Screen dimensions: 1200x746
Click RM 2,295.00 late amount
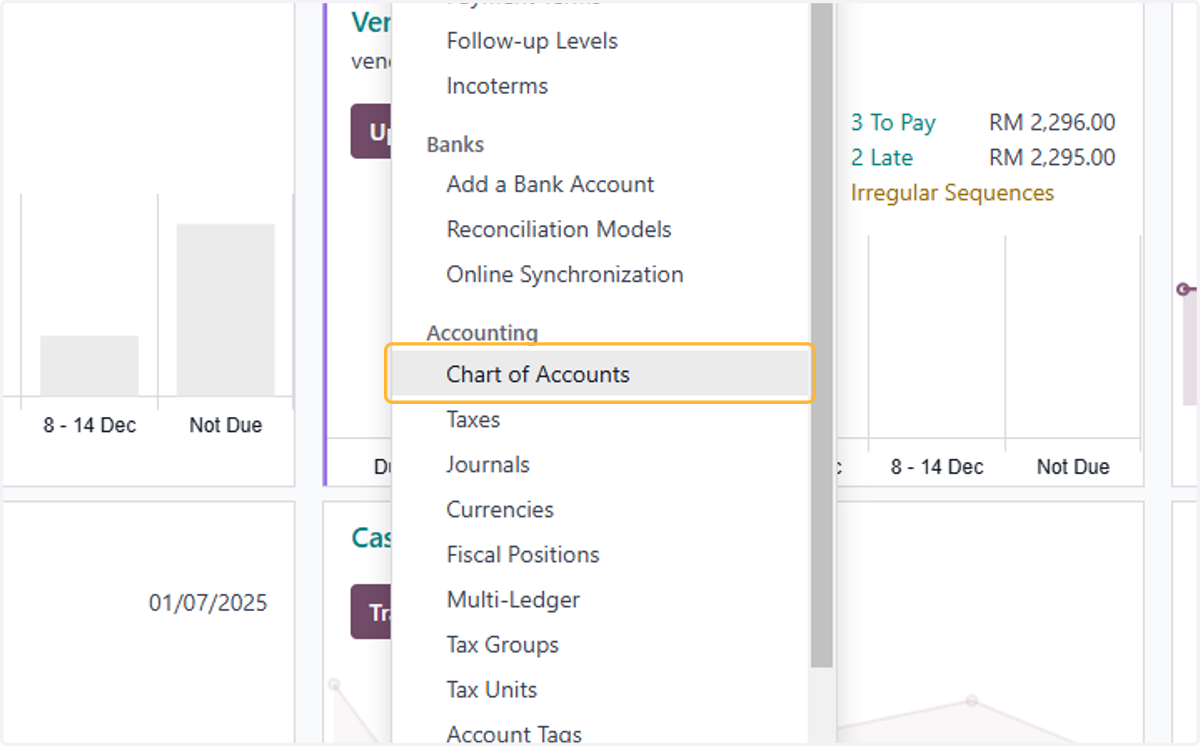pyautogui.click(x=1052, y=158)
